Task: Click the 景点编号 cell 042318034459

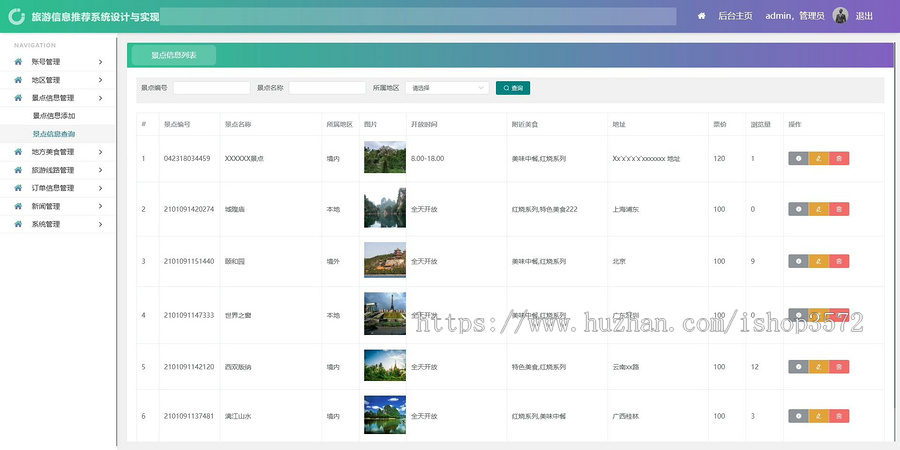Action: 187,158
